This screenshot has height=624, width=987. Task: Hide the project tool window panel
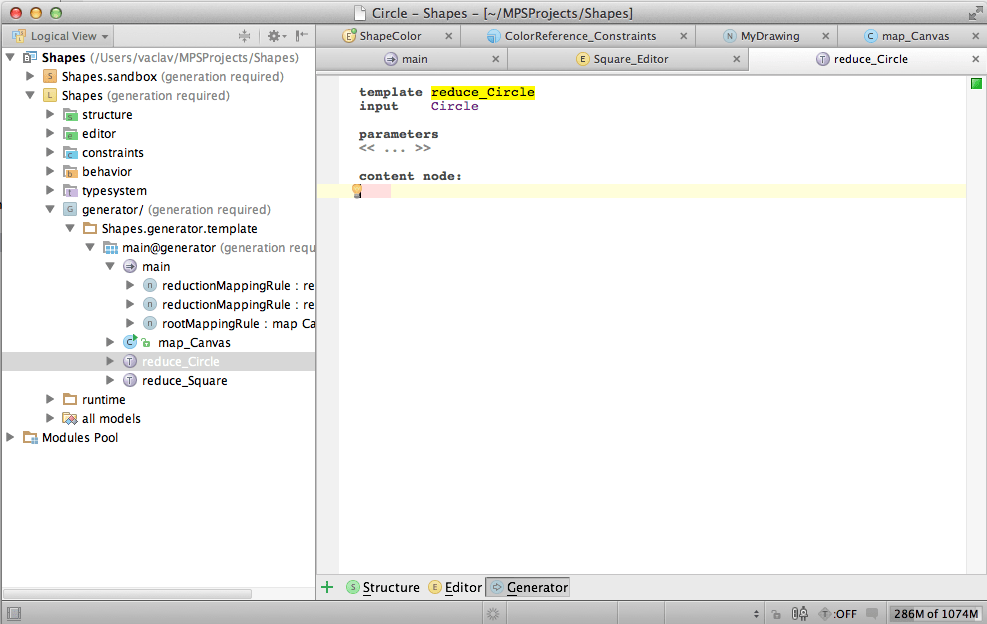tap(301, 36)
